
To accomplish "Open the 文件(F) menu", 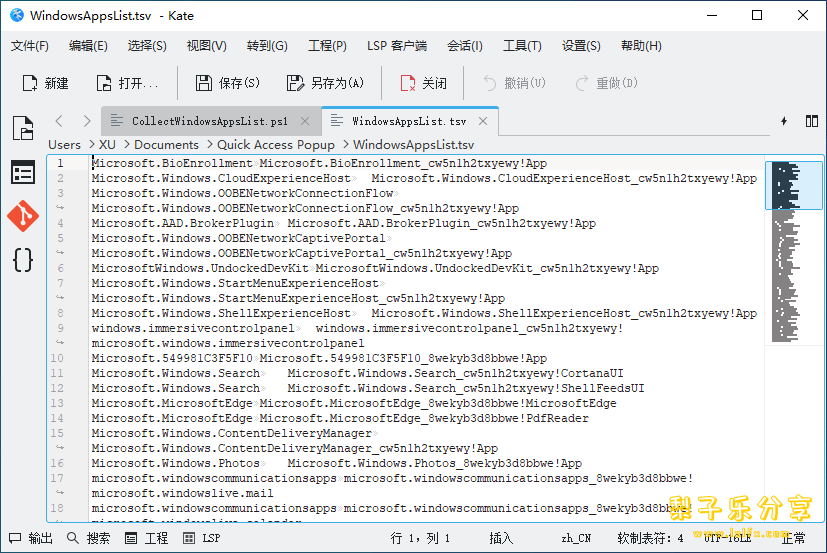I will click(30, 46).
